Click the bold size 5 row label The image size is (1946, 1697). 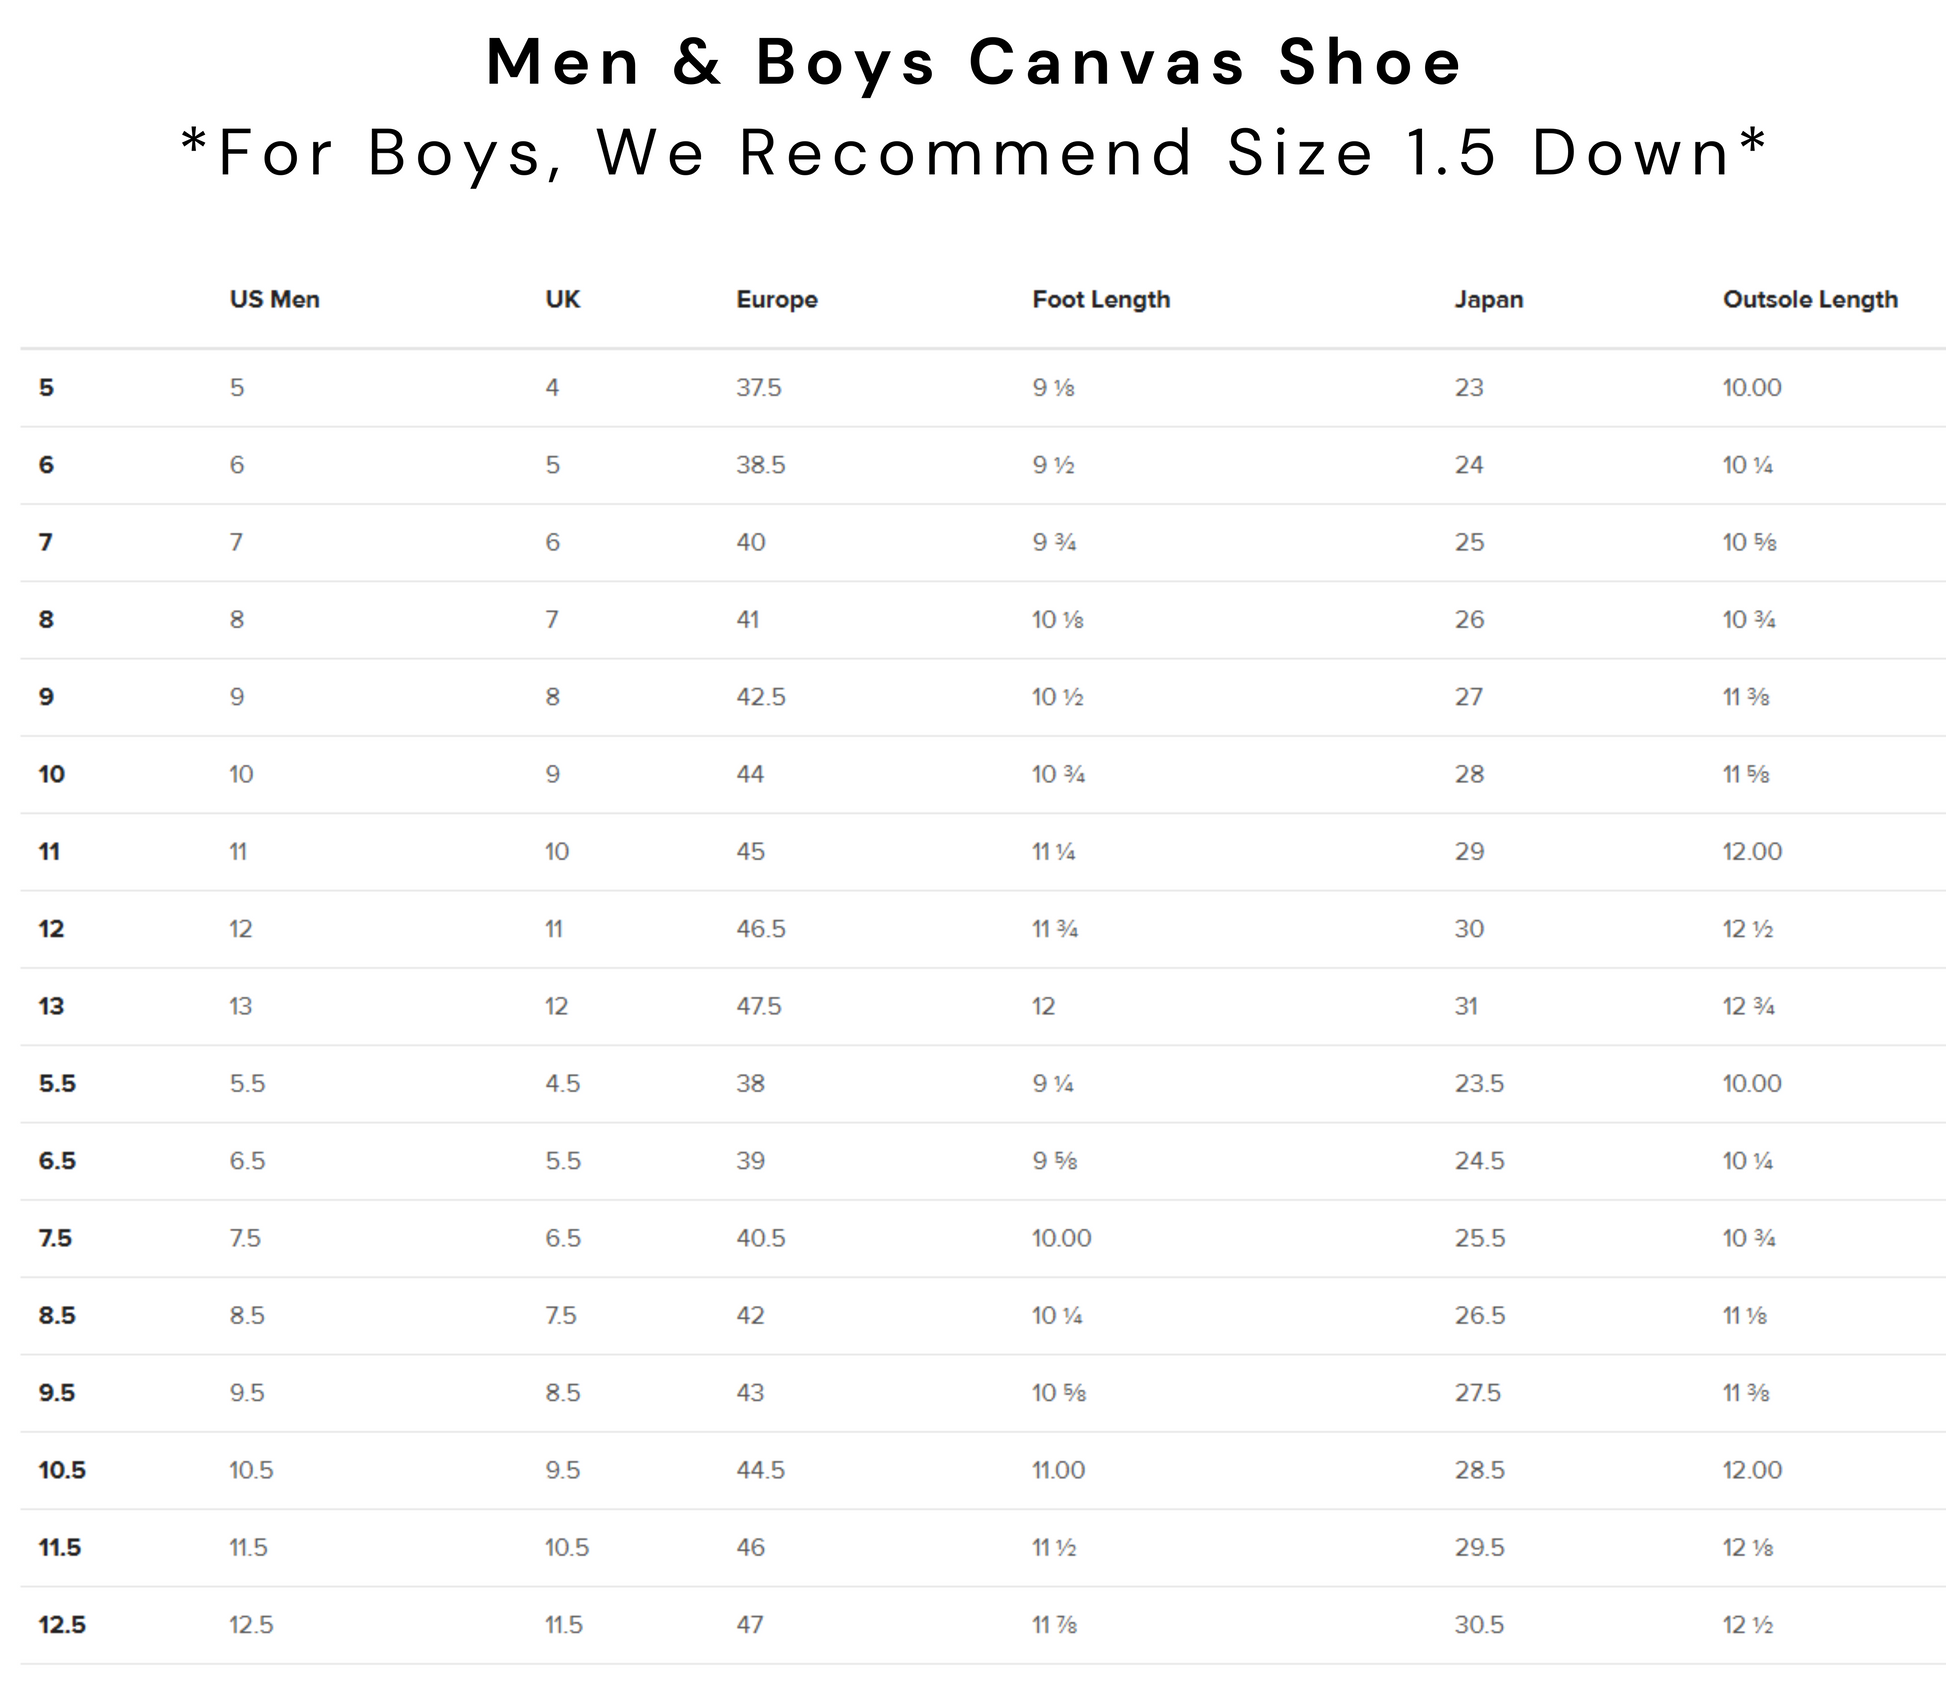point(46,388)
